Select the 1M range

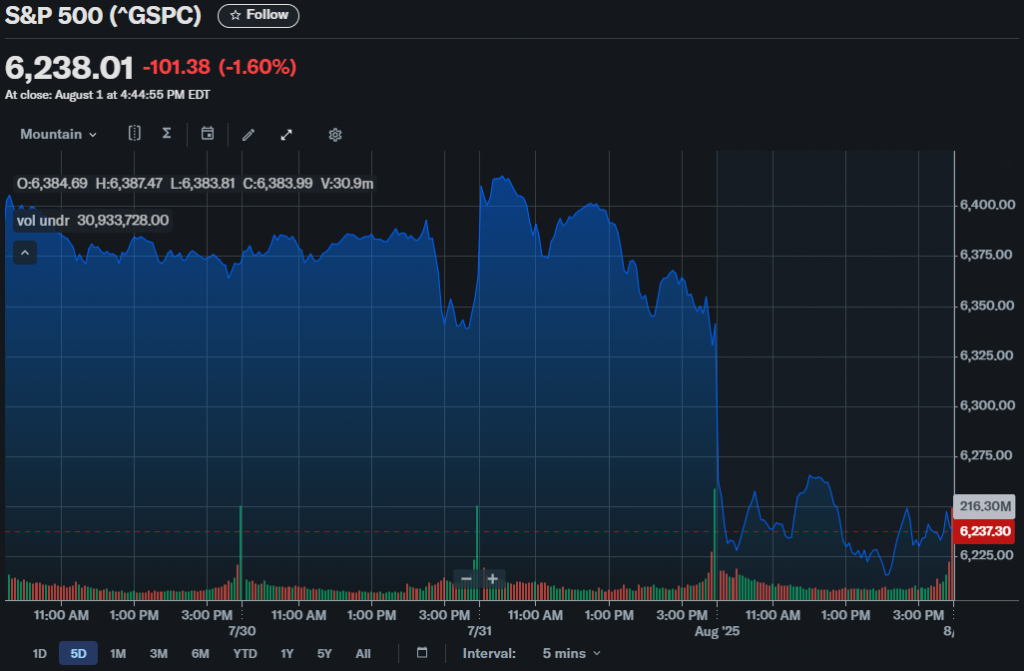[118, 653]
